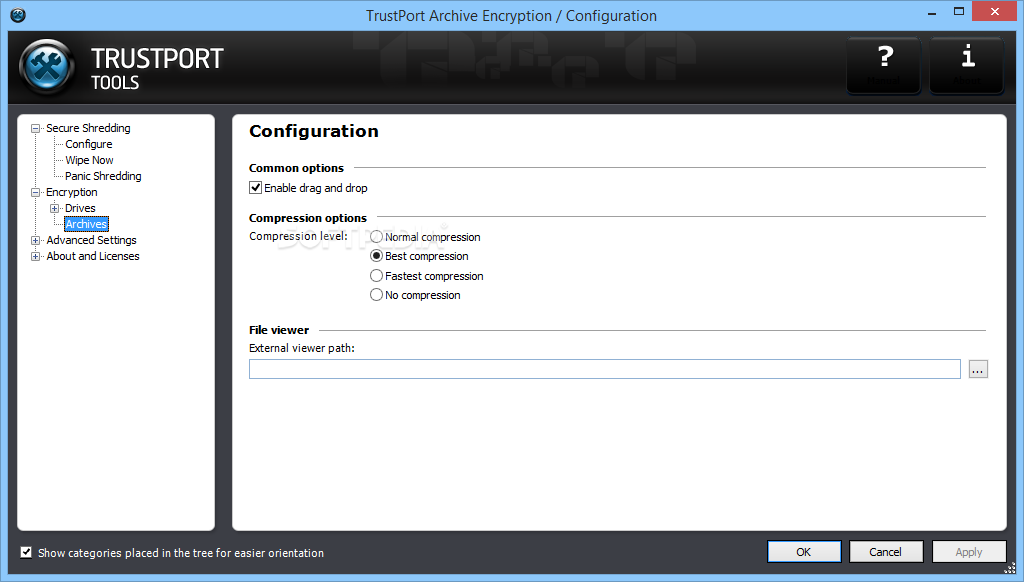
Task: Select Panic Shredding tree entry
Action: [103, 176]
